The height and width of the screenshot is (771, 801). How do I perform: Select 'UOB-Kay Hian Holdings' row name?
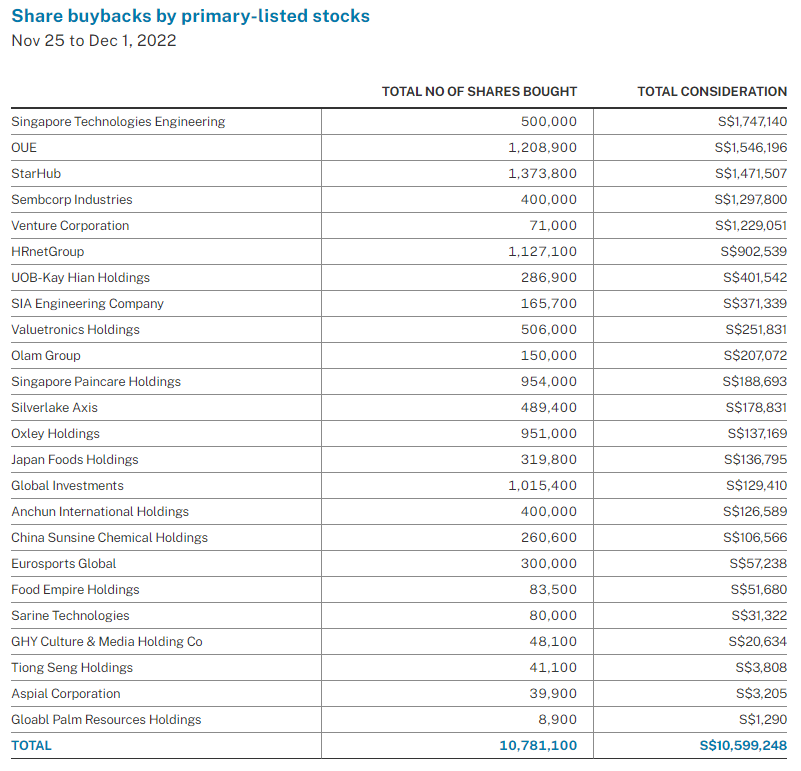point(80,278)
